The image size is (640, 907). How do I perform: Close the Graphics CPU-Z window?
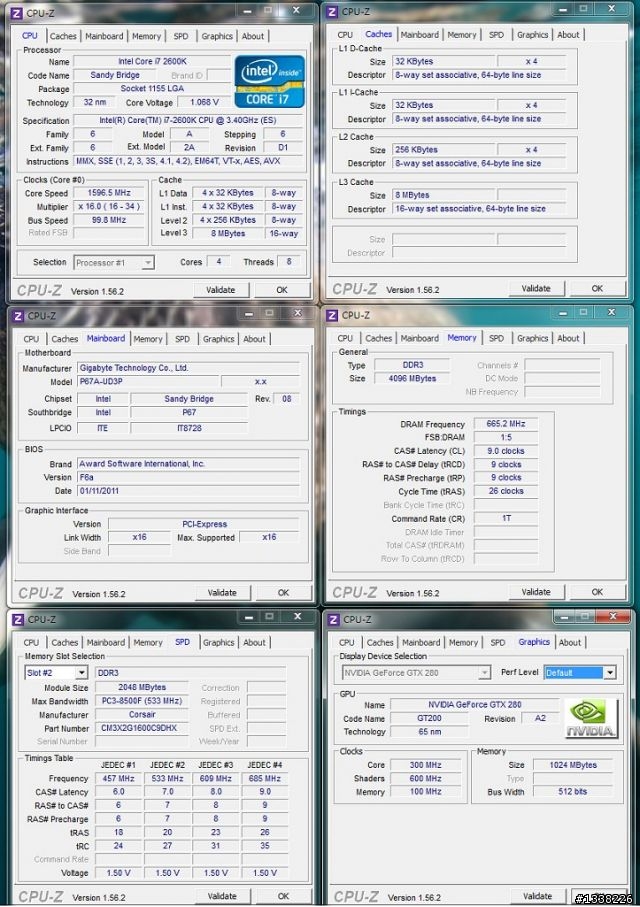(x=613, y=617)
